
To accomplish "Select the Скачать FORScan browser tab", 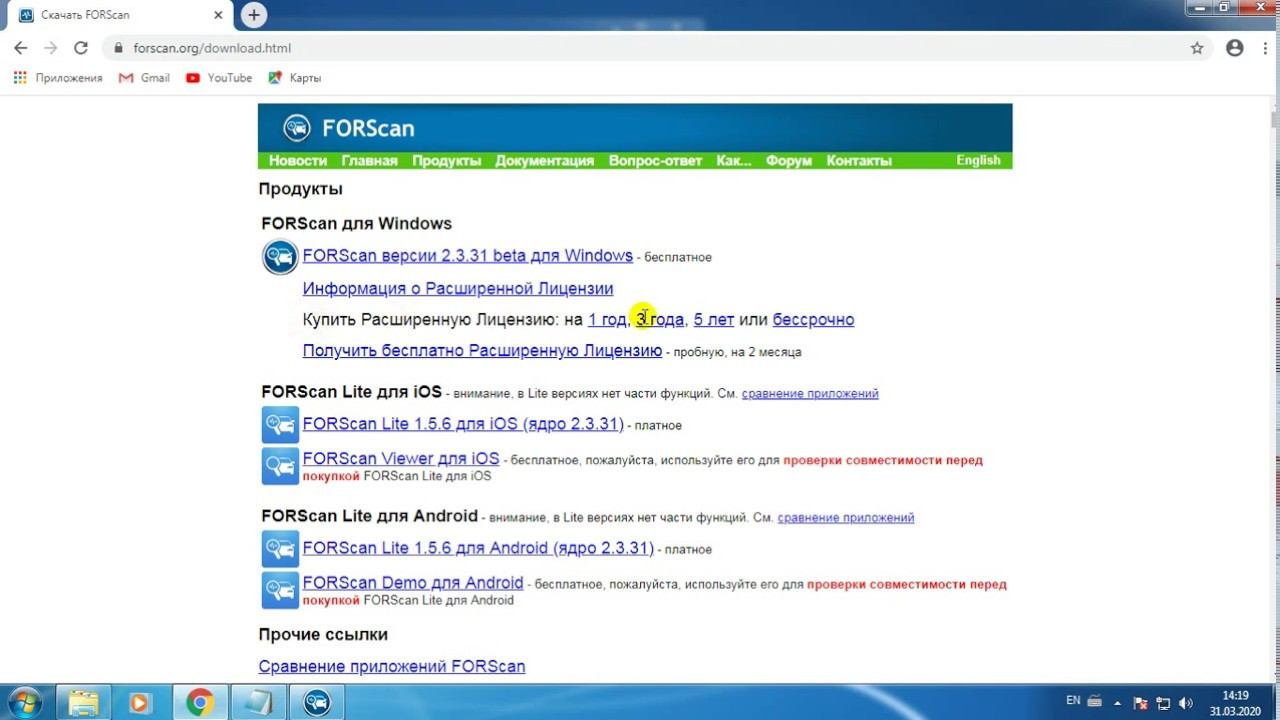I will pos(118,15).
